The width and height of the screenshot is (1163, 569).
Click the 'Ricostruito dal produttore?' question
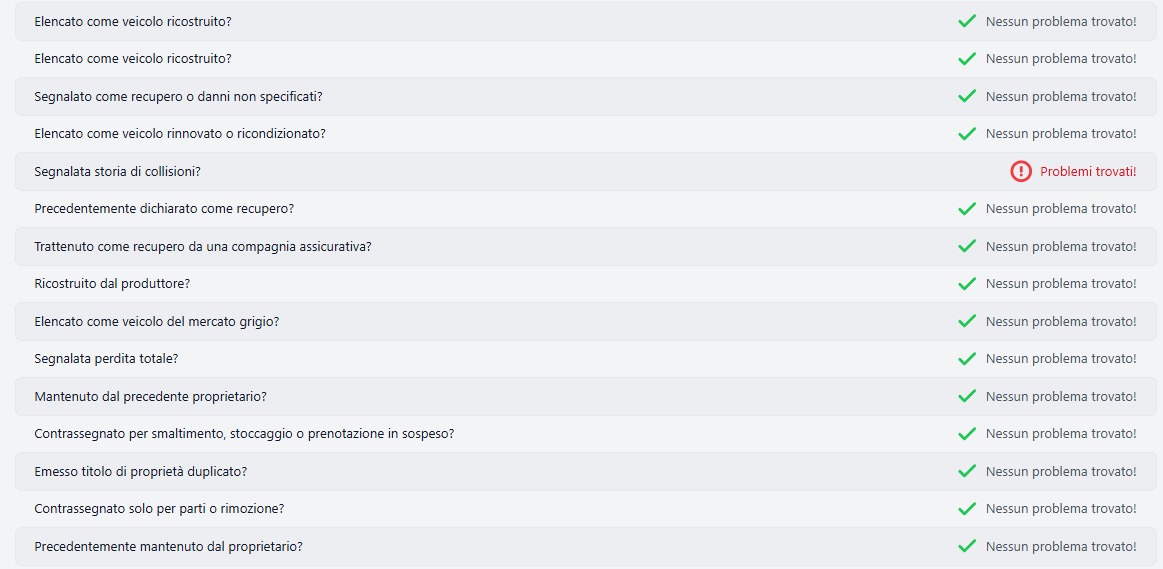pos(112,284)
